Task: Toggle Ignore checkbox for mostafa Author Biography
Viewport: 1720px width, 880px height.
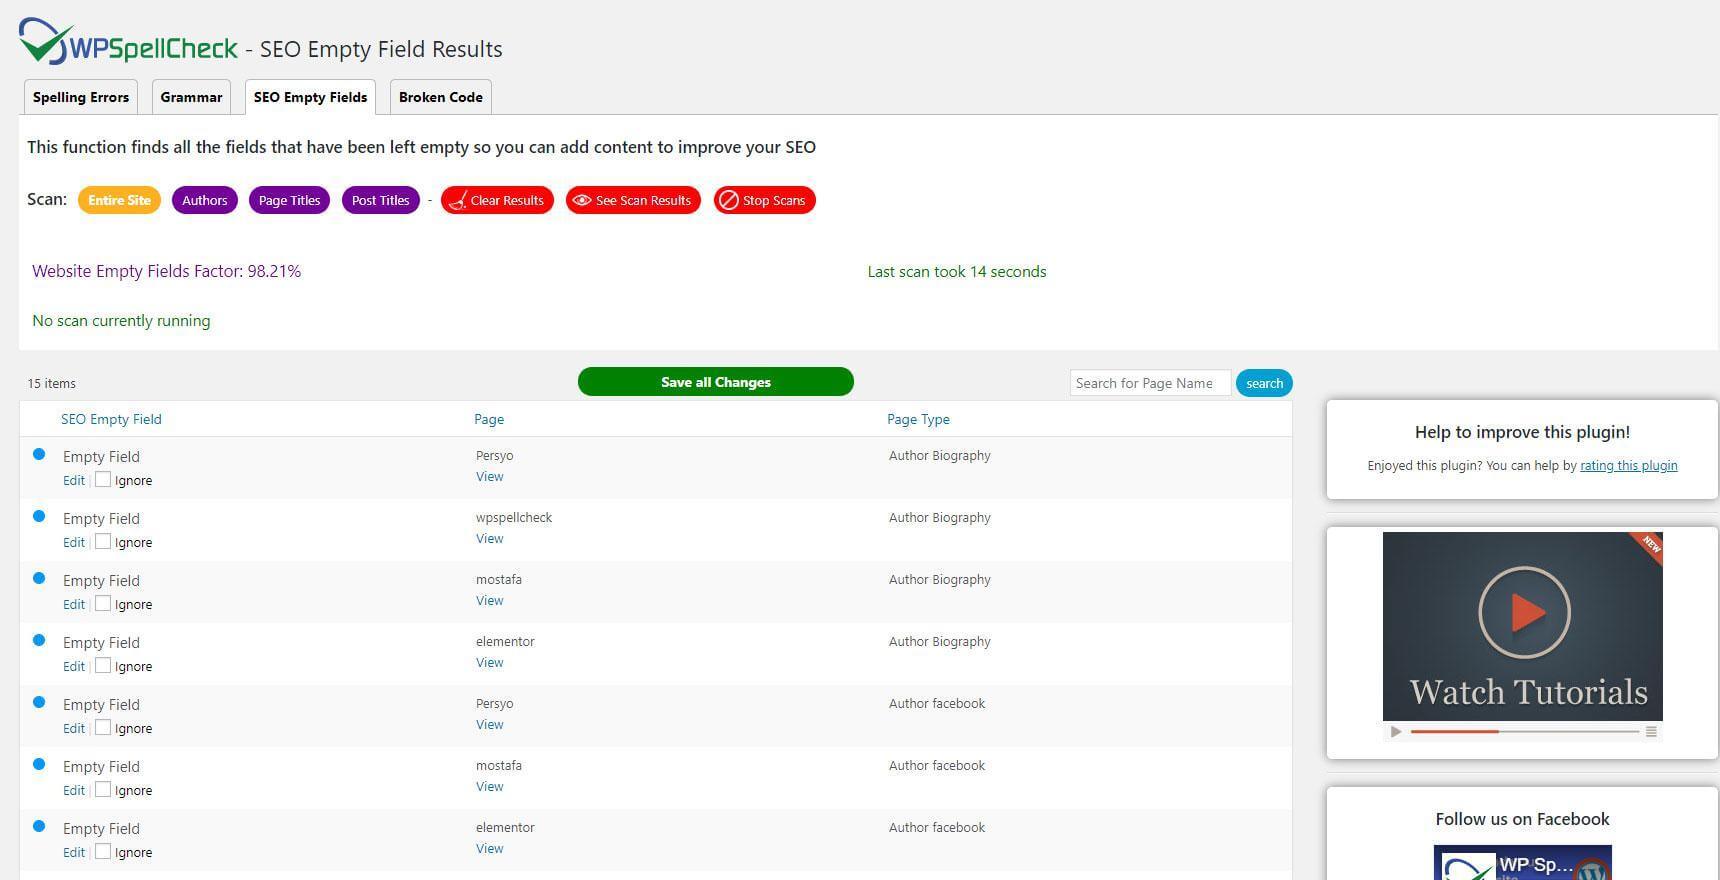Action: (x=103, y=603)
